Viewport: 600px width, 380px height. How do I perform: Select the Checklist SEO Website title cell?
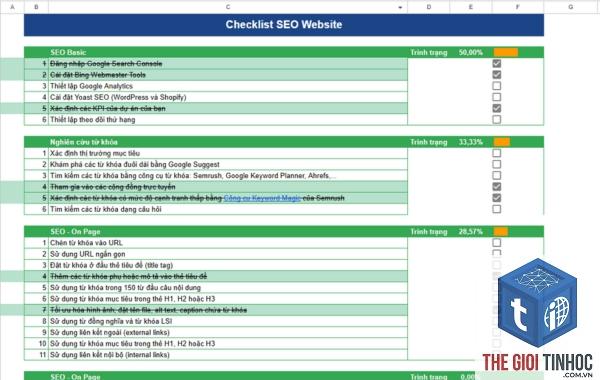click(284, 25)
